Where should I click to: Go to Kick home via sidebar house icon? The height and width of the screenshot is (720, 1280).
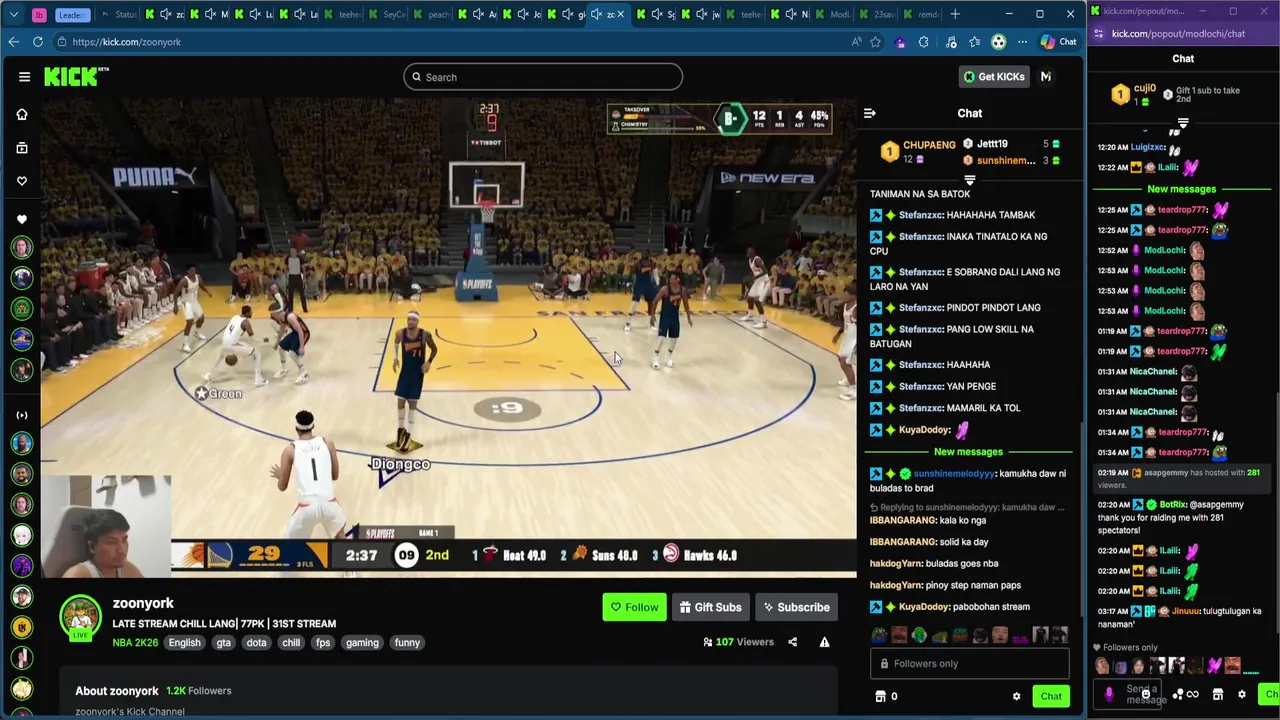click(x=21, y=114)
